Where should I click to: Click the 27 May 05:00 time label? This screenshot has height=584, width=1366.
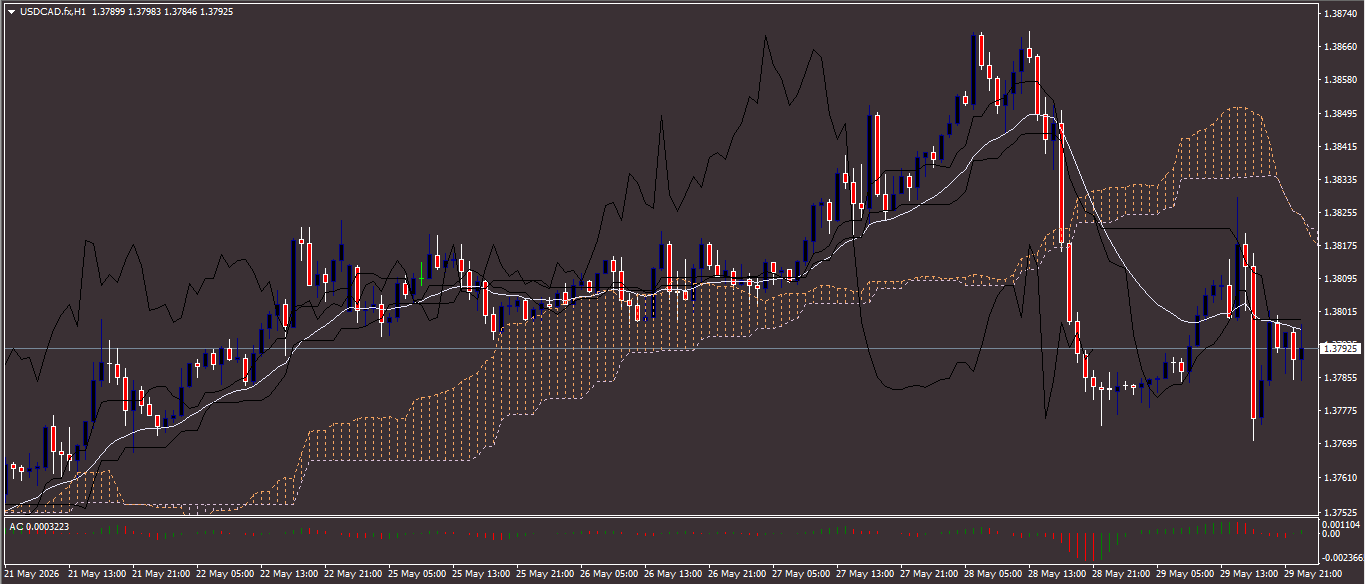pos(801,575)
